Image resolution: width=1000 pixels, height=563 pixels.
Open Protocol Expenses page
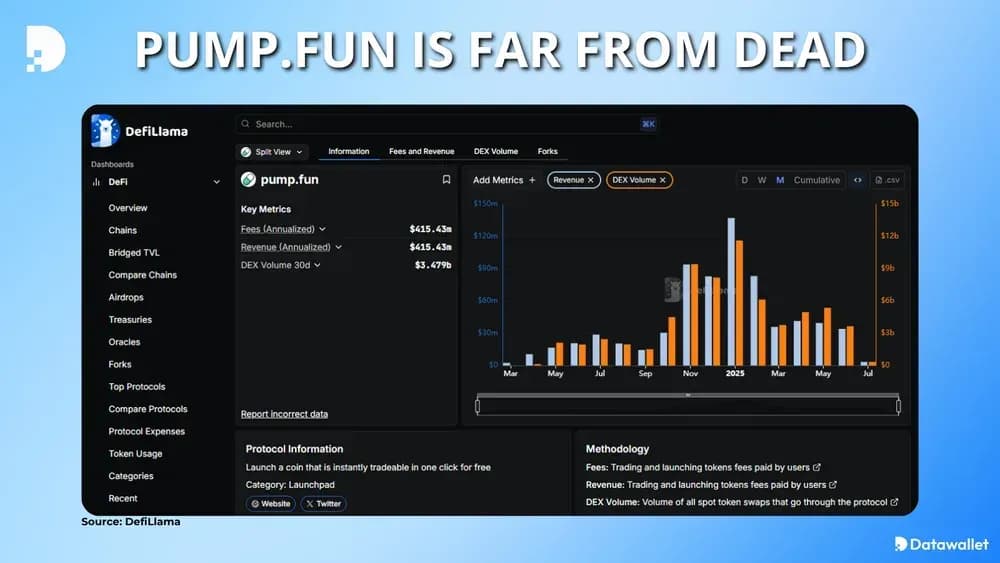tap(147, 431)
